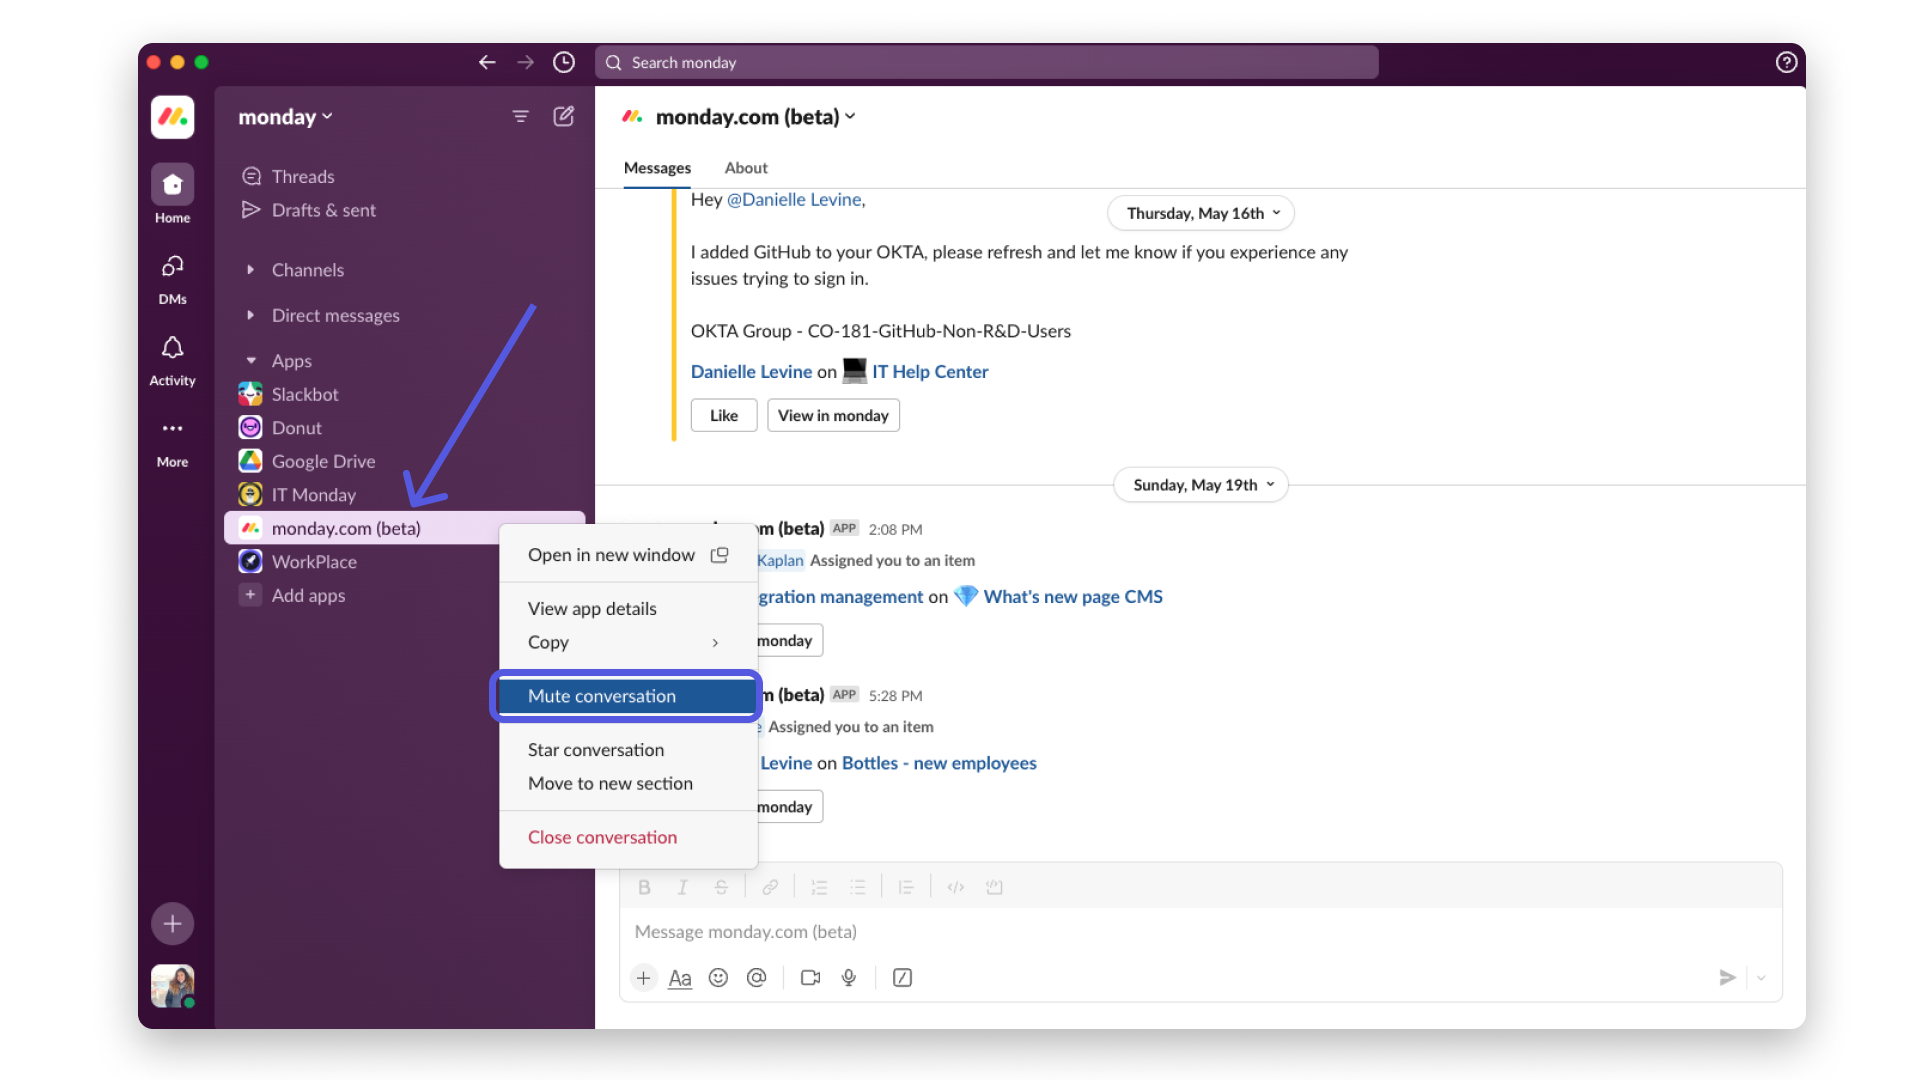Open the IT Help Center link
1920x1080 pixels.
click(x=929, y=372)
